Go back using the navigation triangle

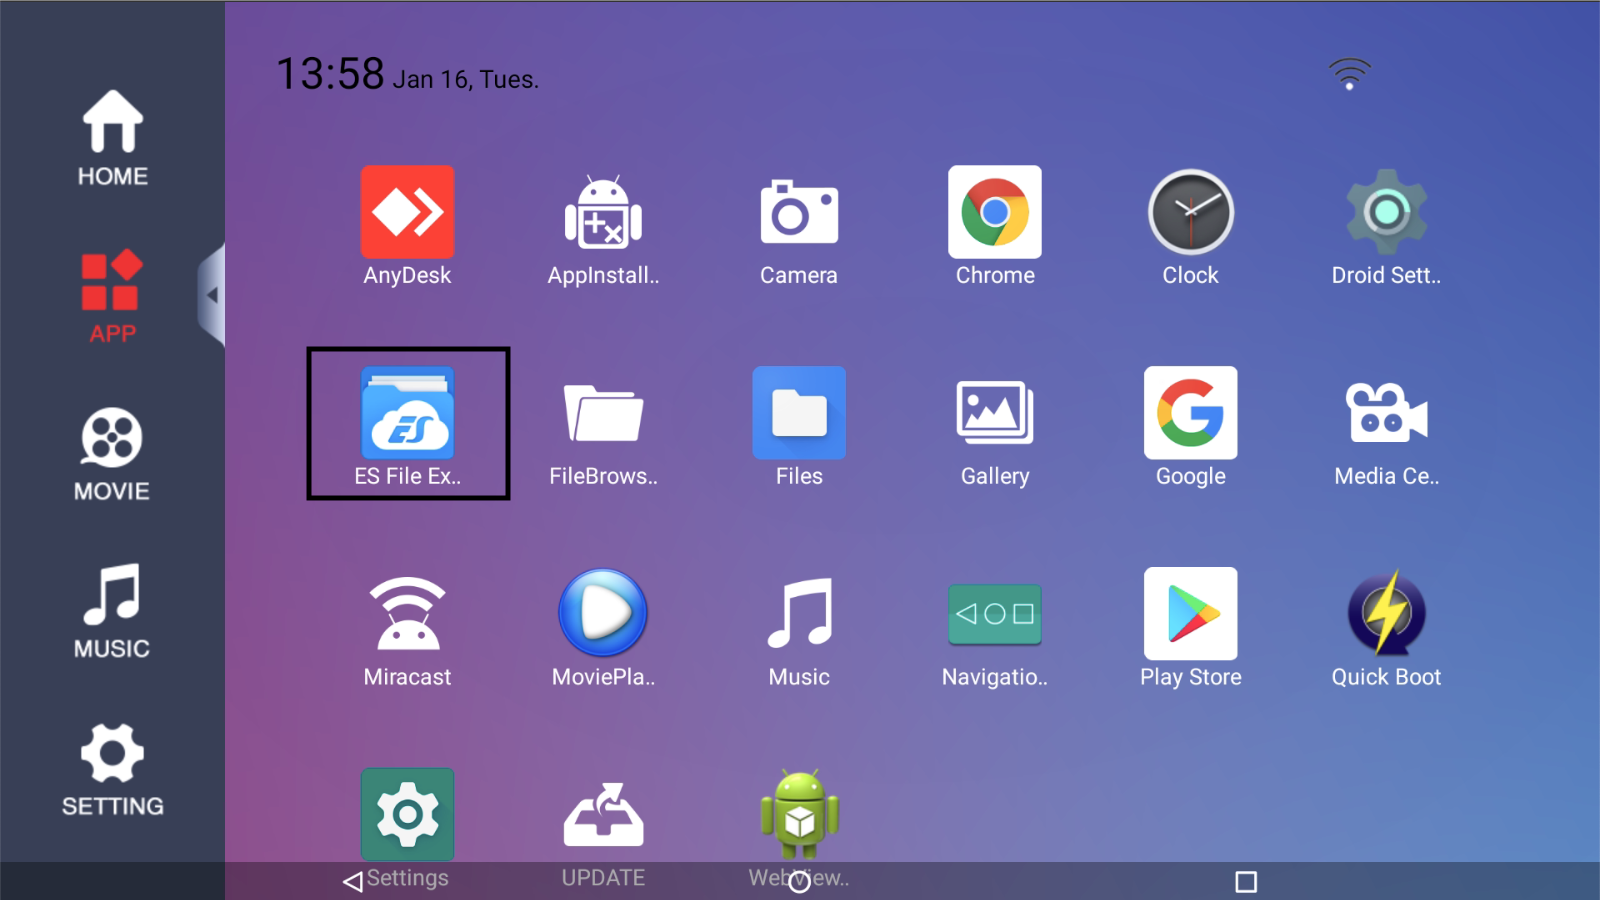coord(351,881)
